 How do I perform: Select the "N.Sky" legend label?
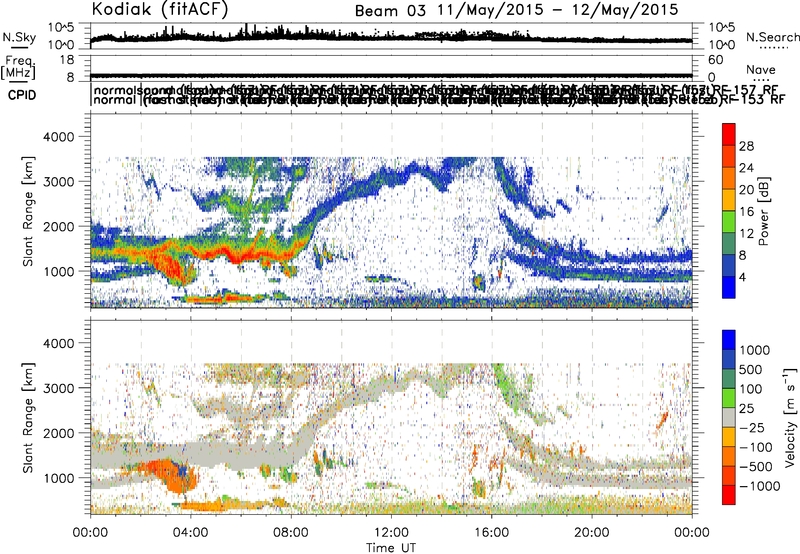click(x=19, y=37)
